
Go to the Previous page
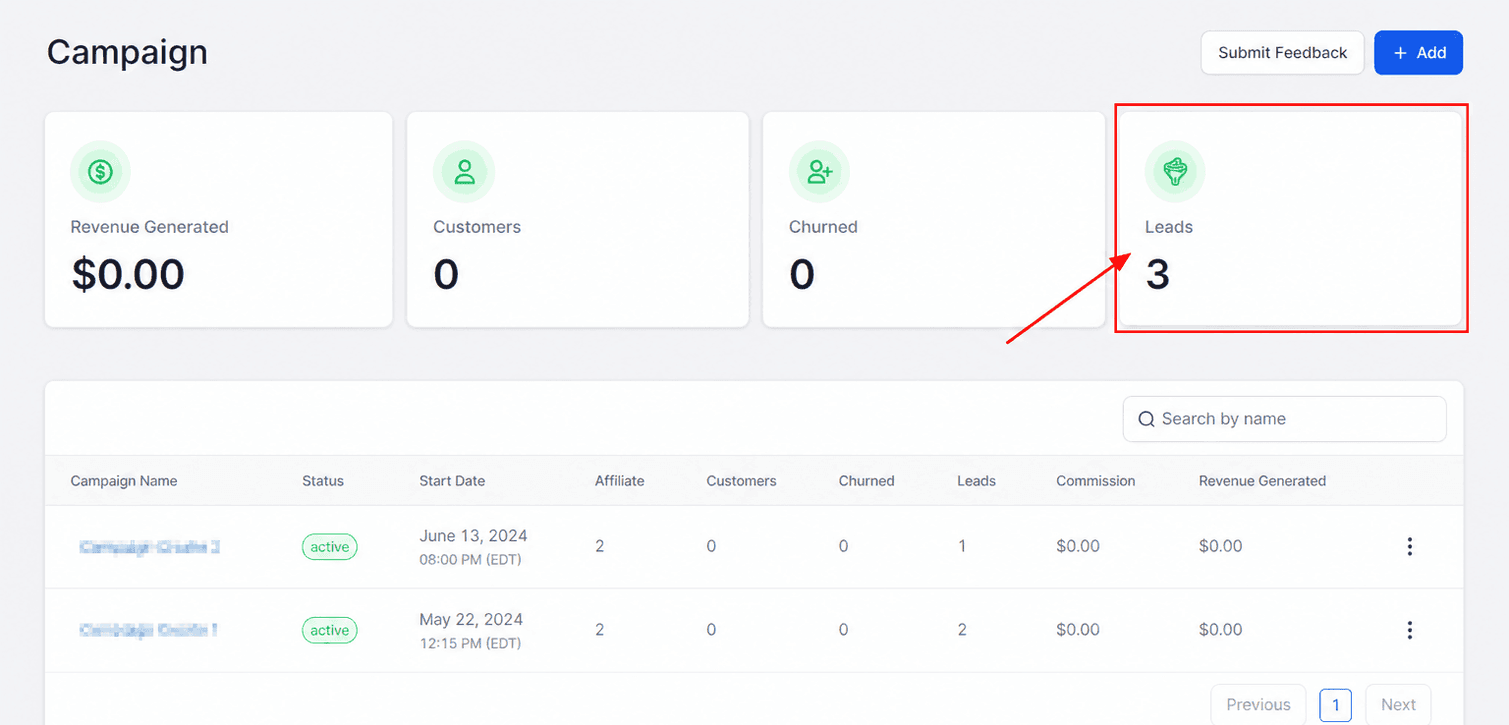tap(1258, 705)
